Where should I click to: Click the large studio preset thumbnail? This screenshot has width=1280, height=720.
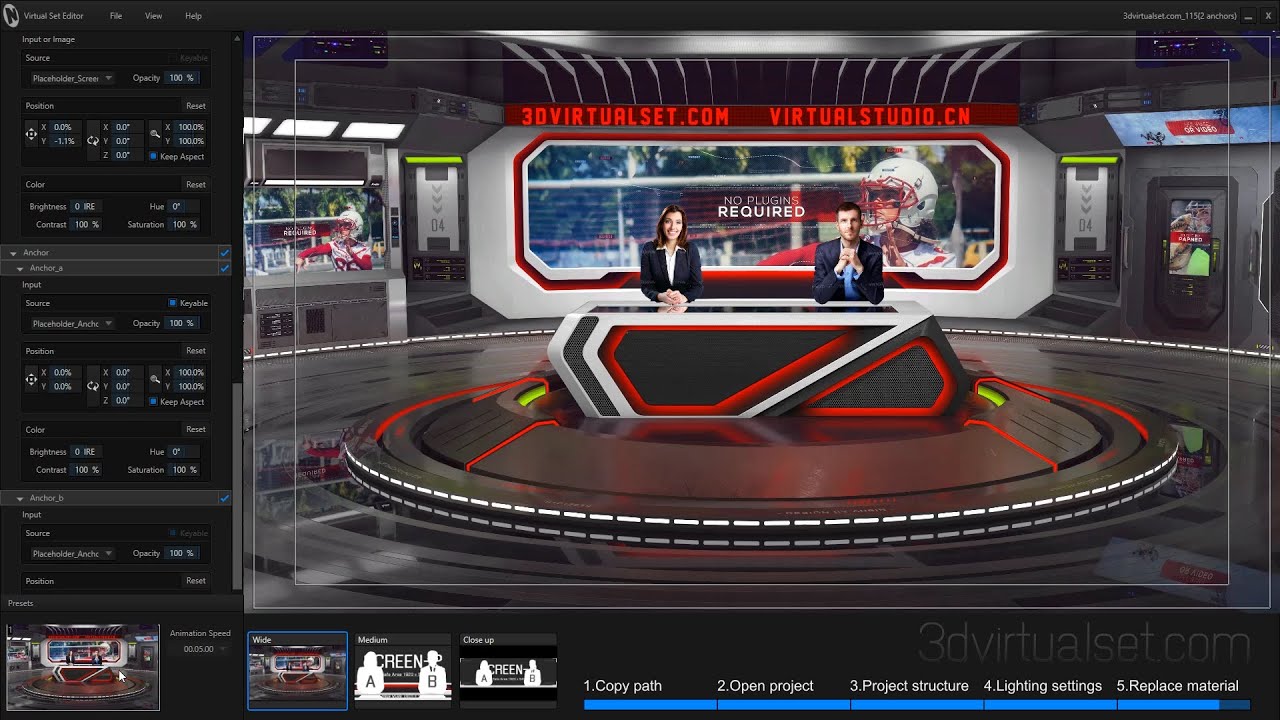[83, 667]
